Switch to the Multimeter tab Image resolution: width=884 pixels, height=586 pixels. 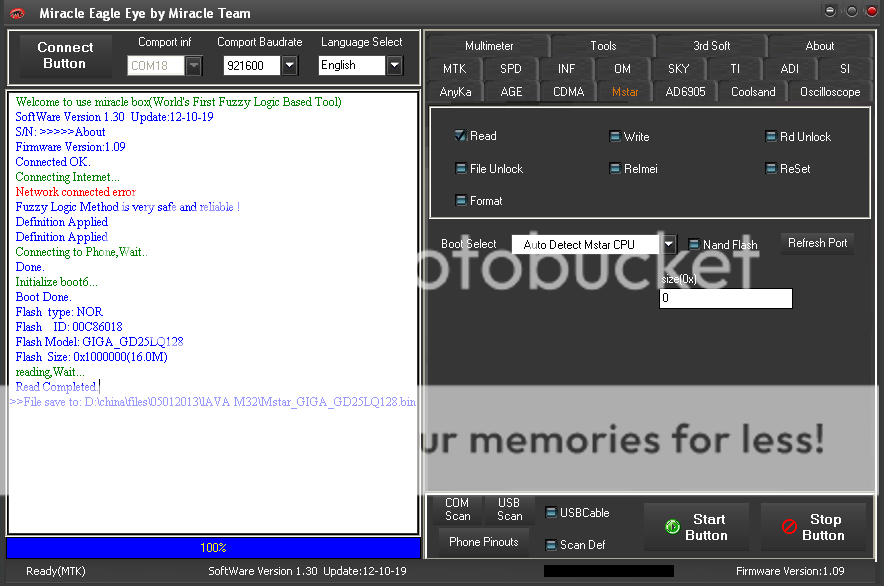pyautogui.click(x=489, y=46)
